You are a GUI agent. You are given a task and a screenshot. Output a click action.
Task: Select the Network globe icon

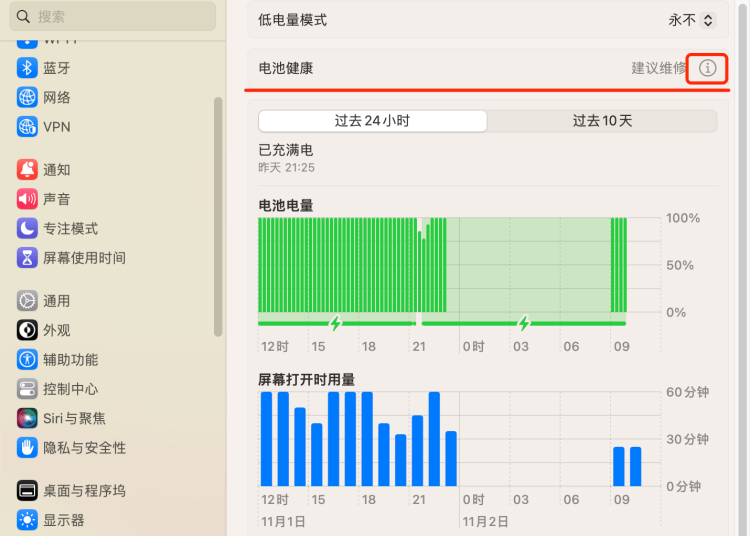(x=27, y=98)
